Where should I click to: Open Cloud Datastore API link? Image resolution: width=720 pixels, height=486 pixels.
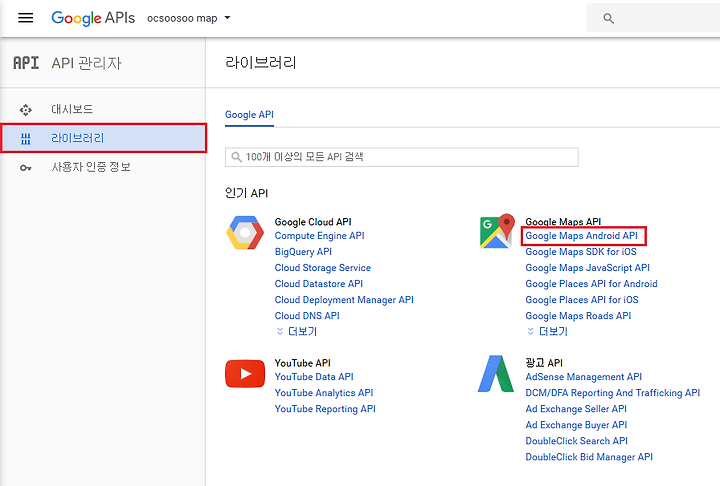click(319, 284)
